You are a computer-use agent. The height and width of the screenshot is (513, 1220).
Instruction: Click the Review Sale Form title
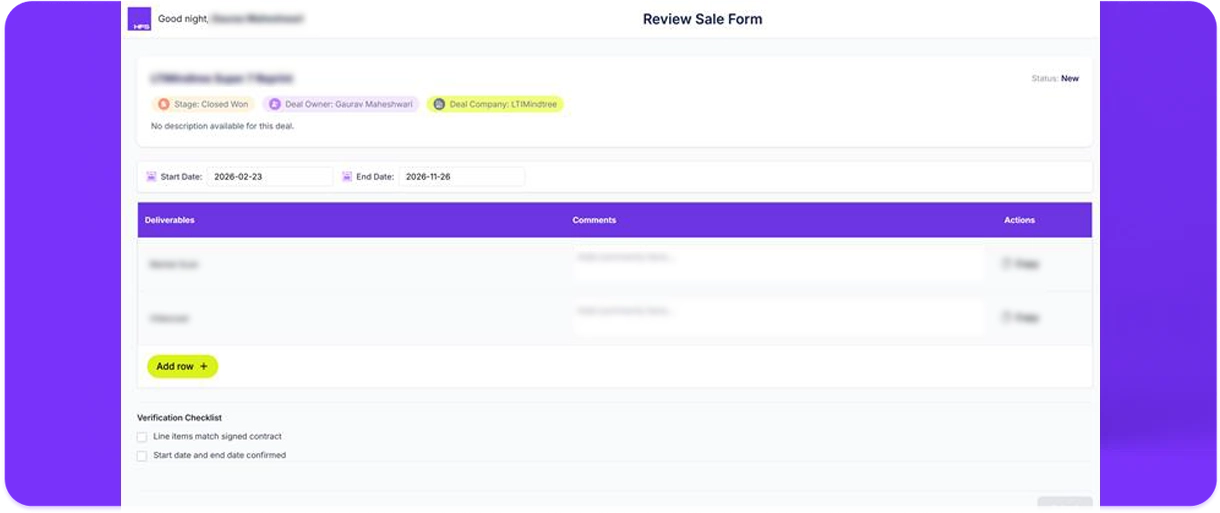coord(702,19)
